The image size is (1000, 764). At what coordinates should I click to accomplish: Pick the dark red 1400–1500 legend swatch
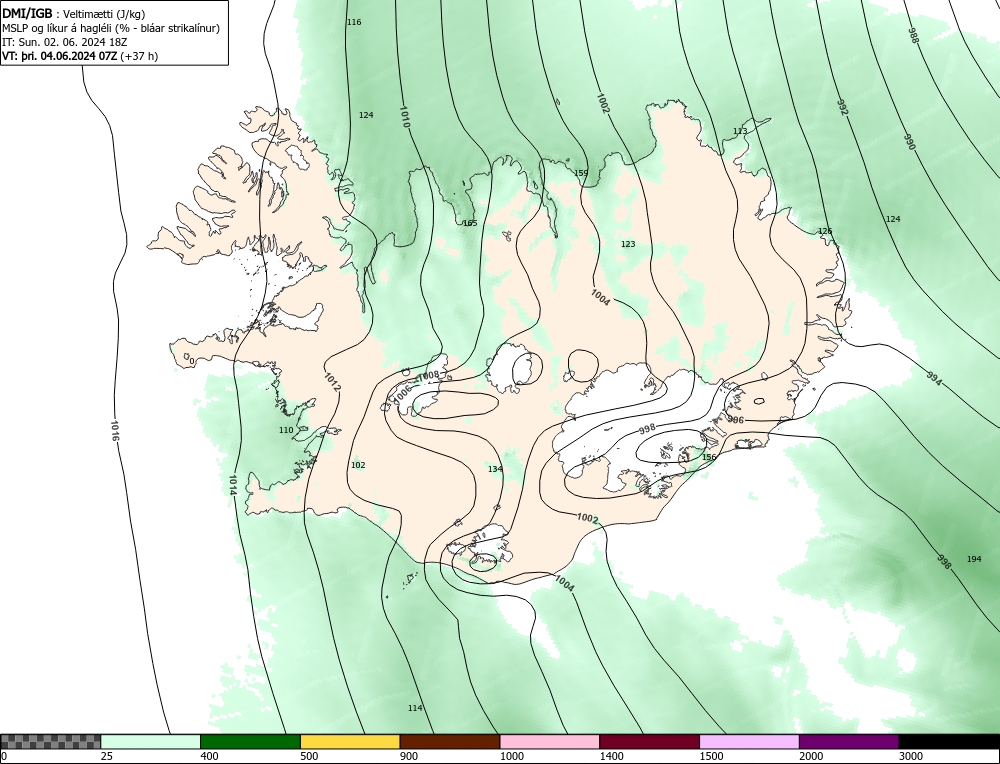click(649, 741)
